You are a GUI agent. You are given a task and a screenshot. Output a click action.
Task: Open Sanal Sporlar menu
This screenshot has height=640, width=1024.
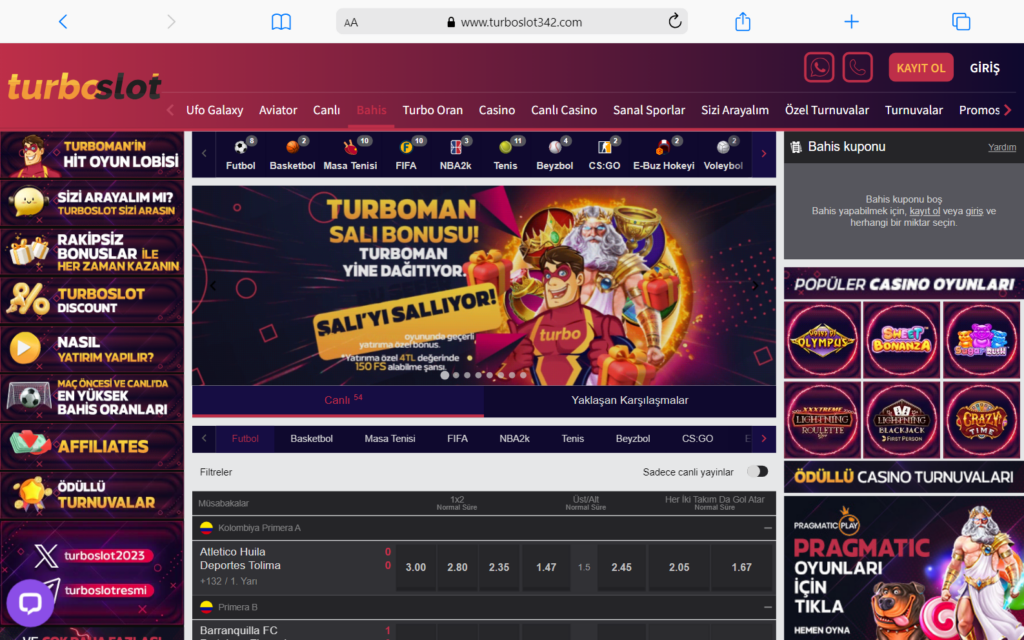[648, 110]
